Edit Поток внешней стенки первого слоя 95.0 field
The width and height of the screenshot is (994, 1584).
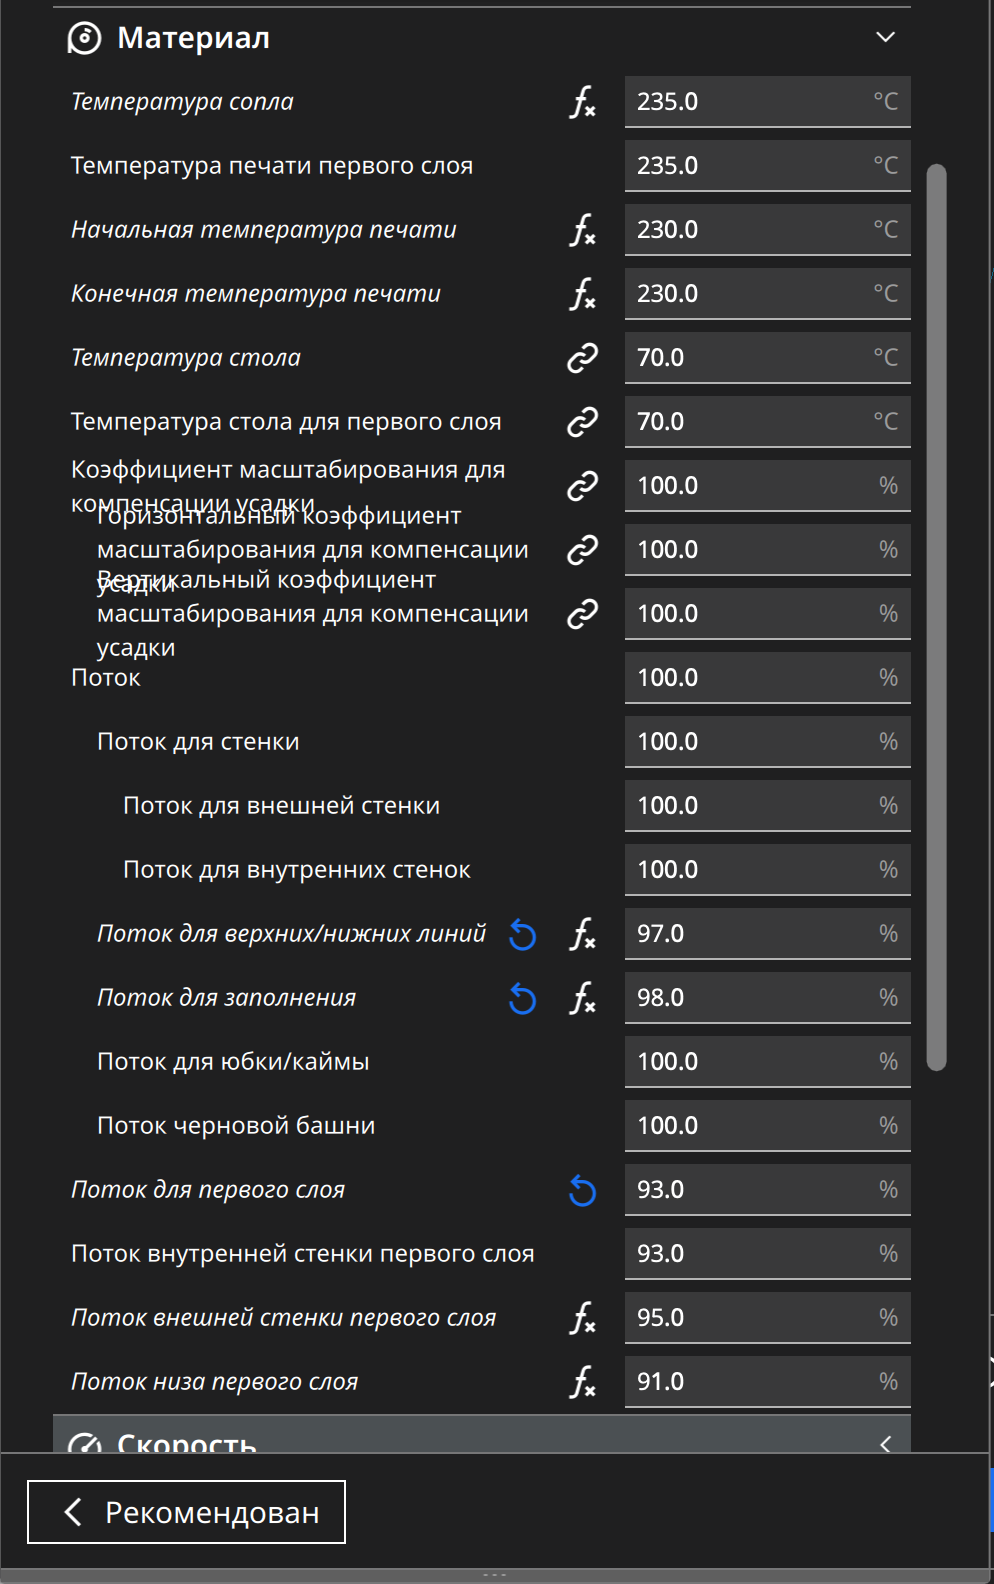768,1318
